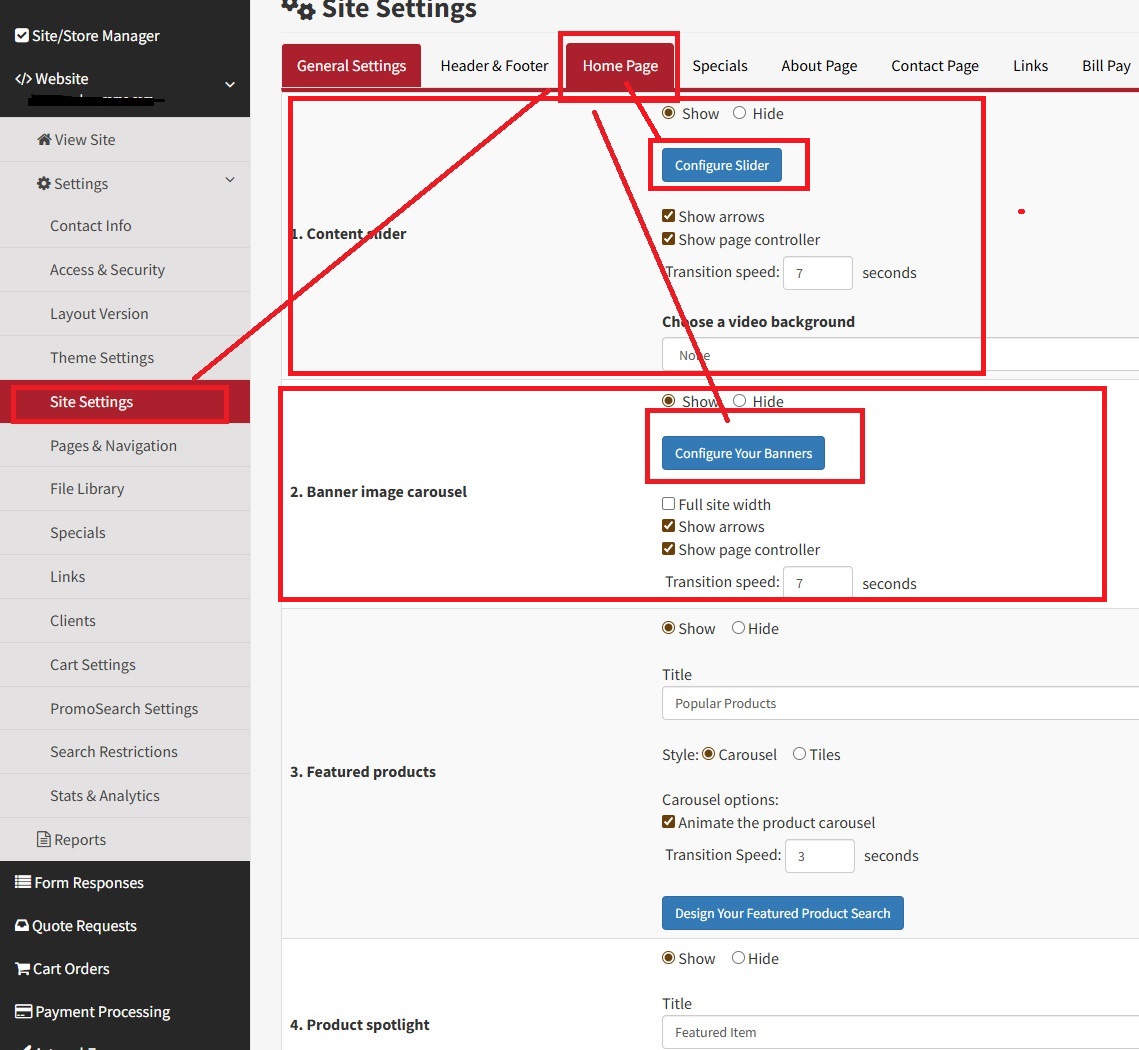The height and width of the screenshot is (1050, 1139).
Task: Click the cart icon for Cart Orders
Action: click(x=22, y=969)
